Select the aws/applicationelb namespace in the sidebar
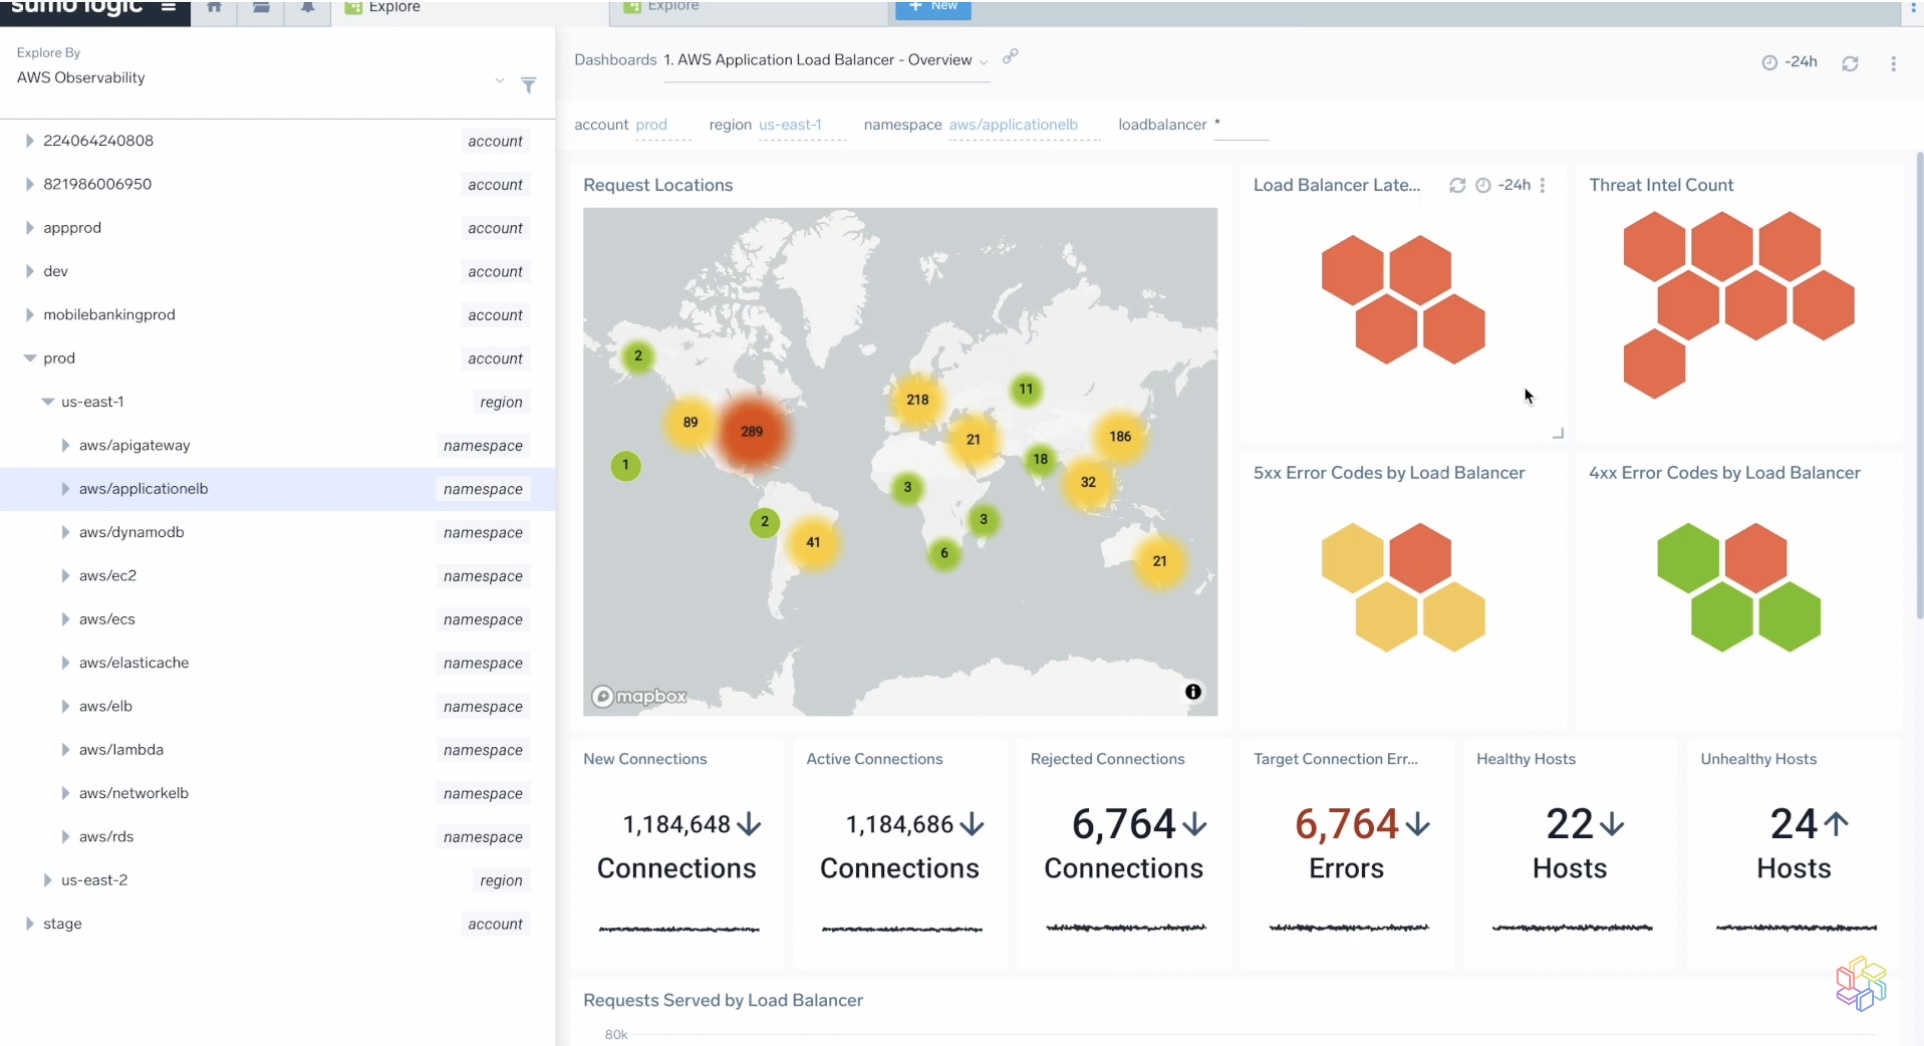The width and height of the screenshot is (1924, 1046). coord(143,489)
